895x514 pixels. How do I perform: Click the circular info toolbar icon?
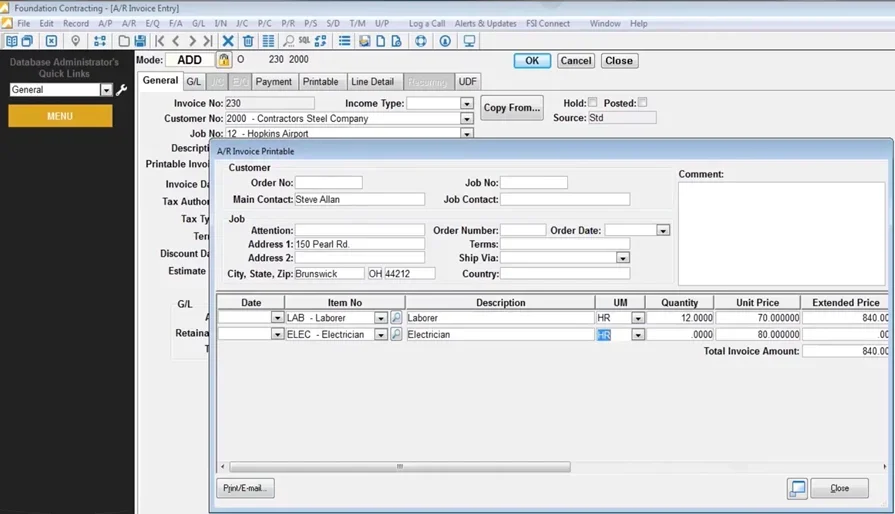click(x=445, y=41)
